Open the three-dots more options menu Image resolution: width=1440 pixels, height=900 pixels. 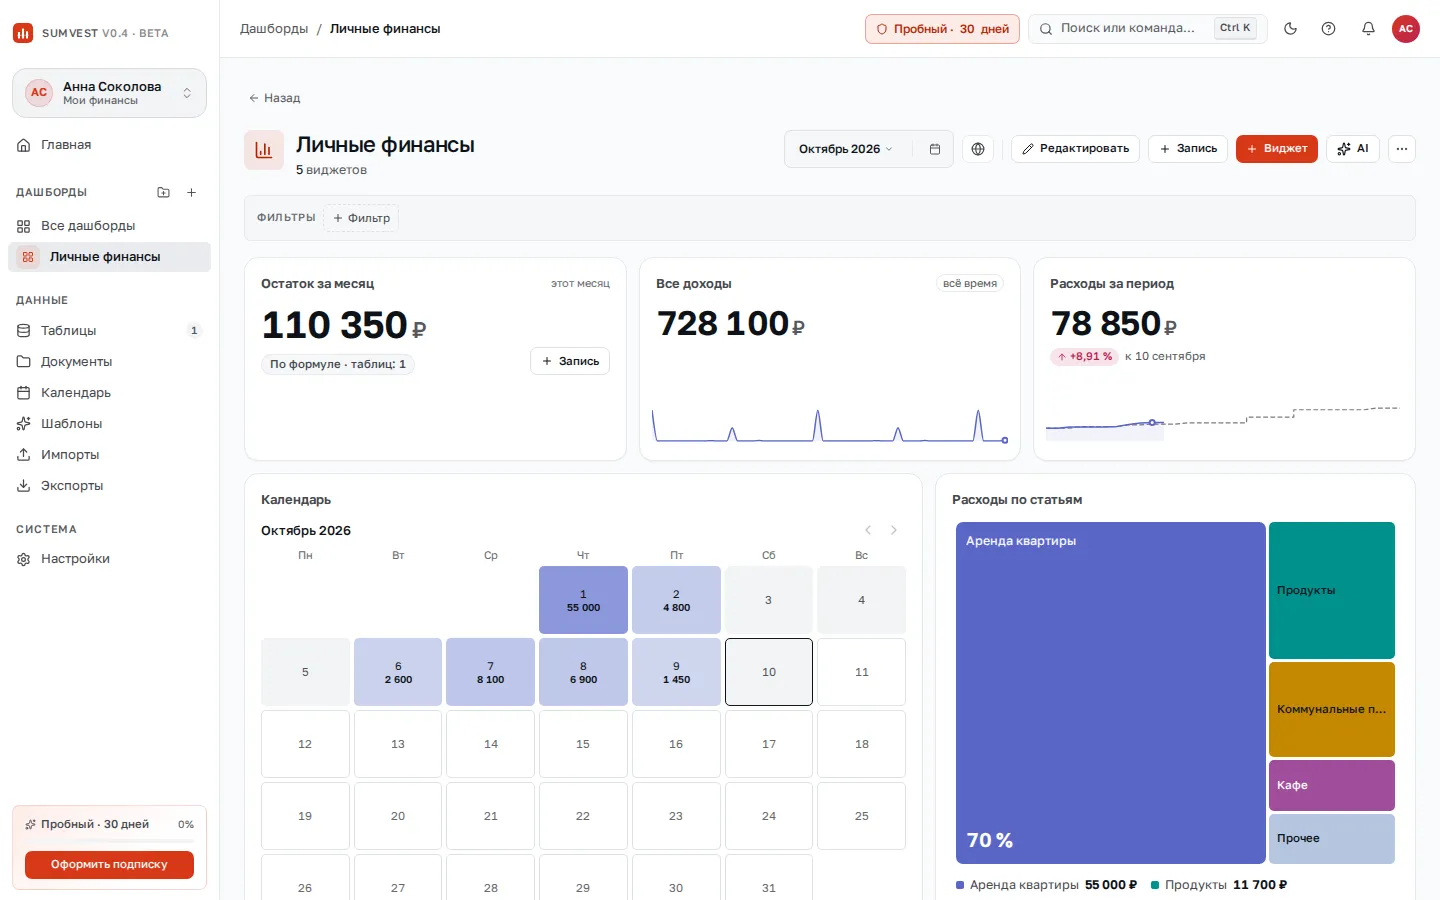coord(1402,149)
